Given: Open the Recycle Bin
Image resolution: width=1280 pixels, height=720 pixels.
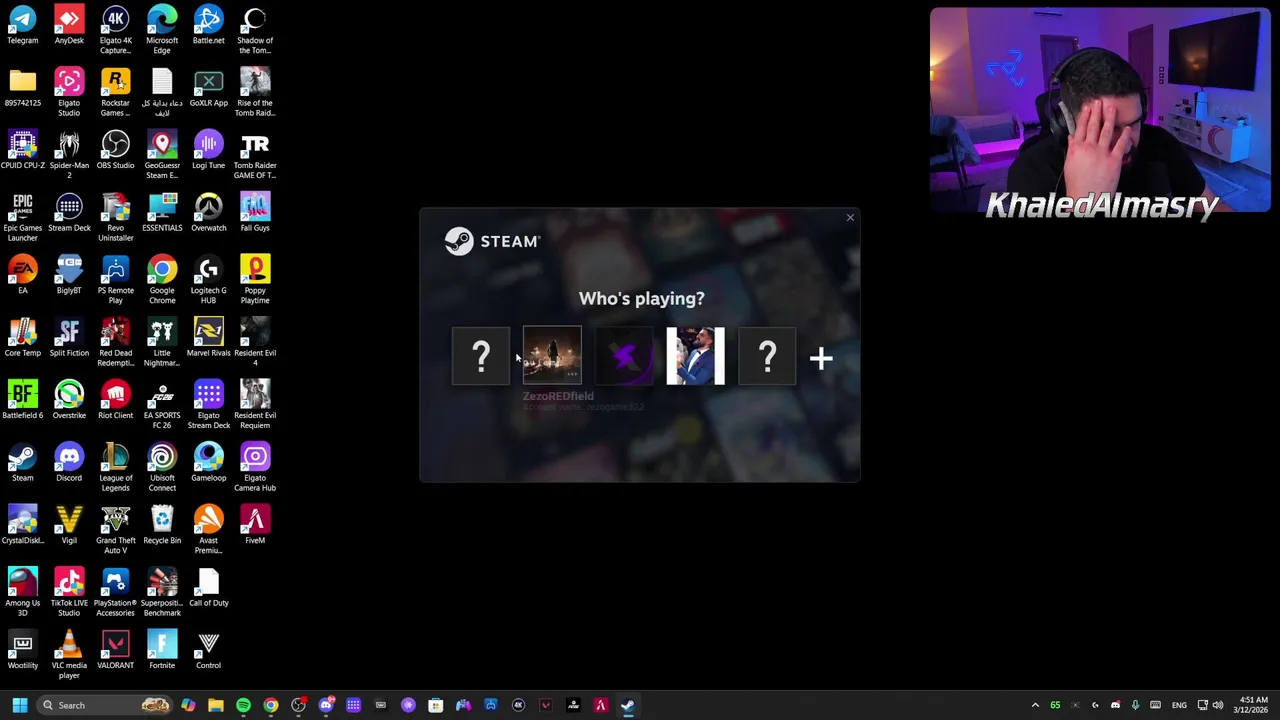Looking at the screenshot, I should 162,526.
